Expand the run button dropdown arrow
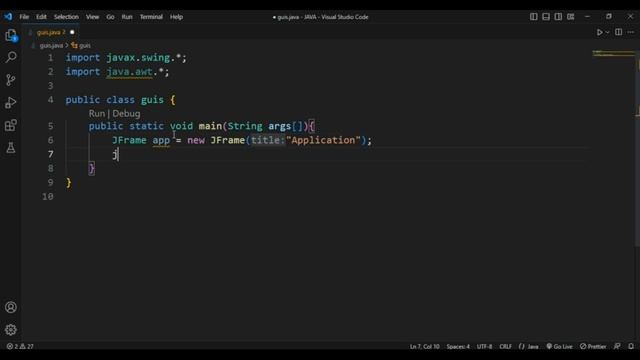This screenshot has width=640, height=360. 607,32
